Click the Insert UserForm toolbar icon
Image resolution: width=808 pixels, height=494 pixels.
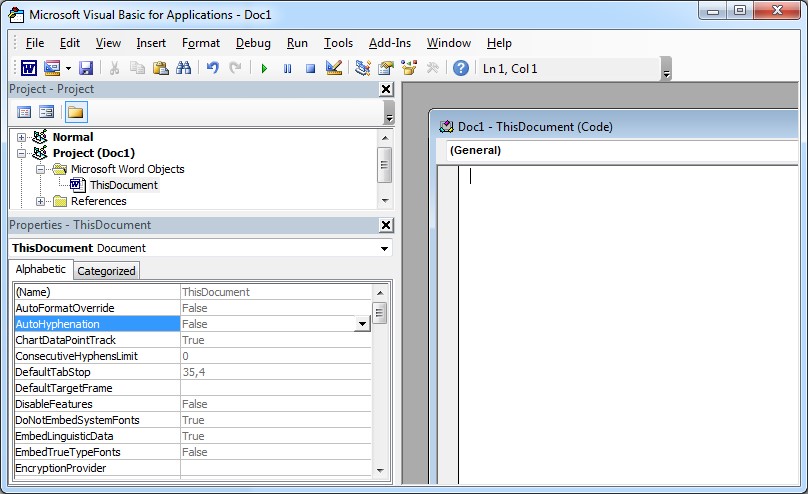click(x=52, y=68)
